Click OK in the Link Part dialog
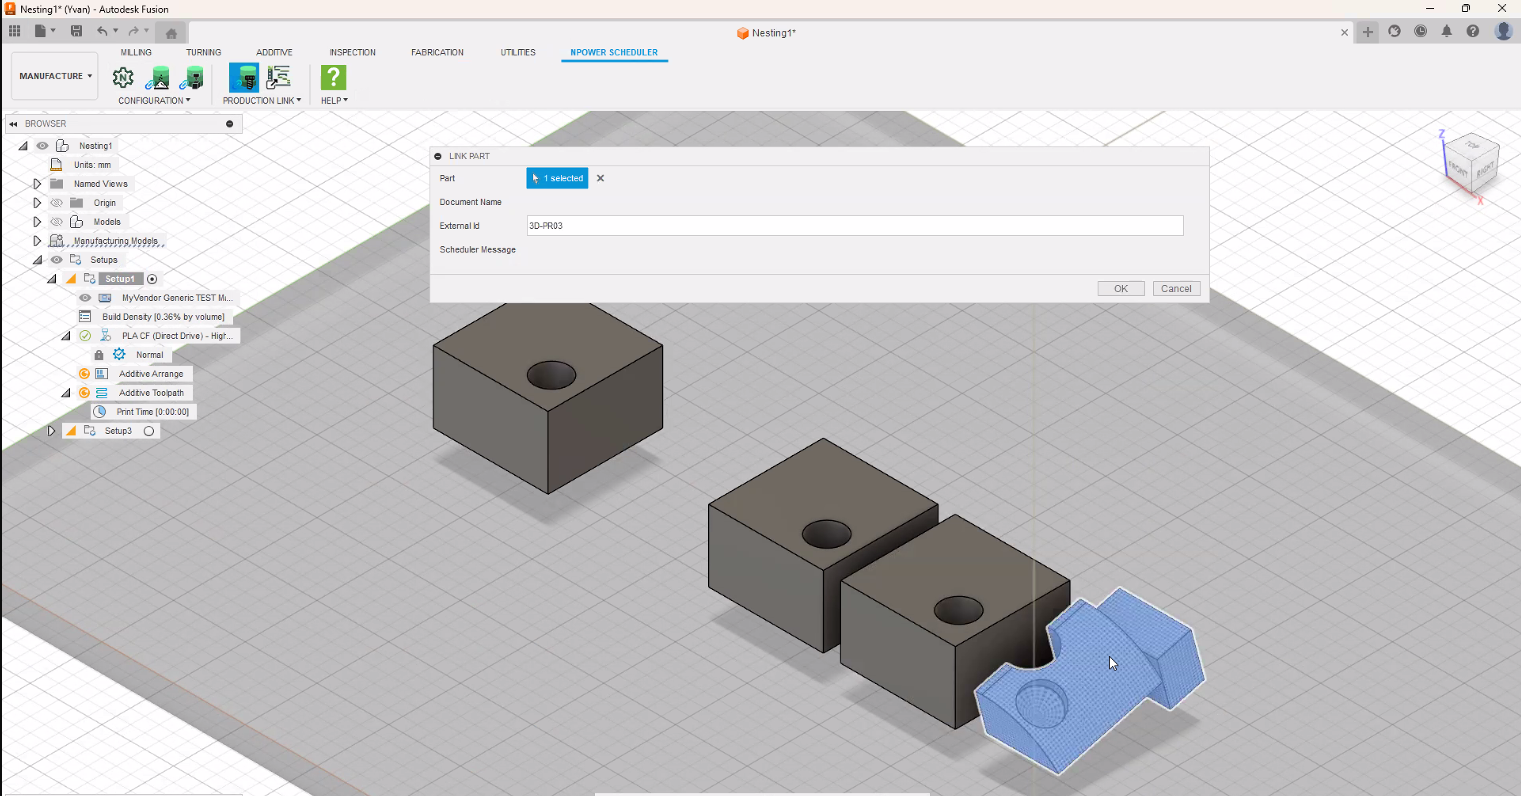The height and width of the screenshot is (796, 1521). 1120,288
